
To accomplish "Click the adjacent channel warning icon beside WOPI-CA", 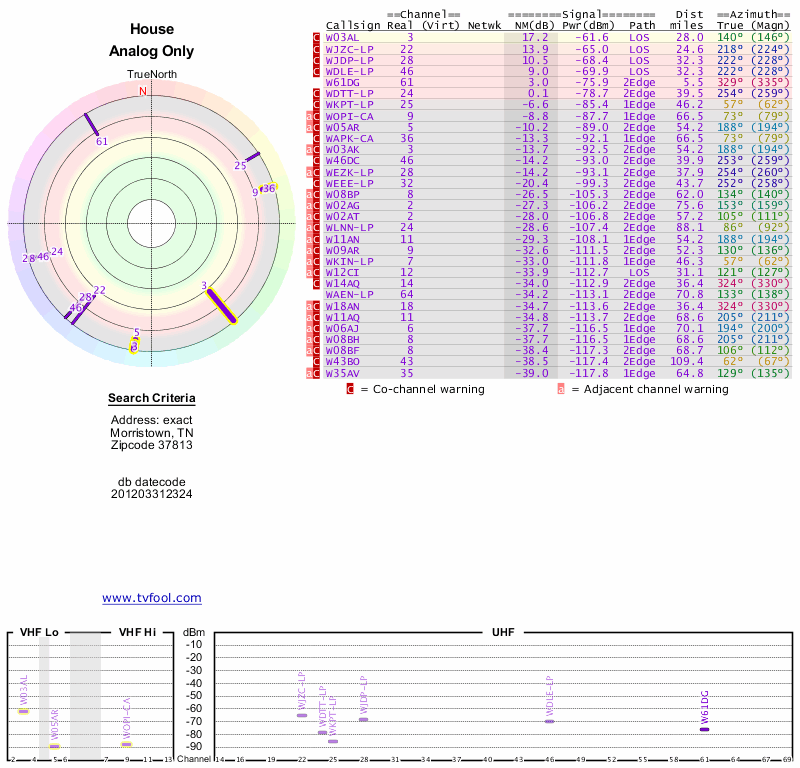I will click(x=310, y=116).
